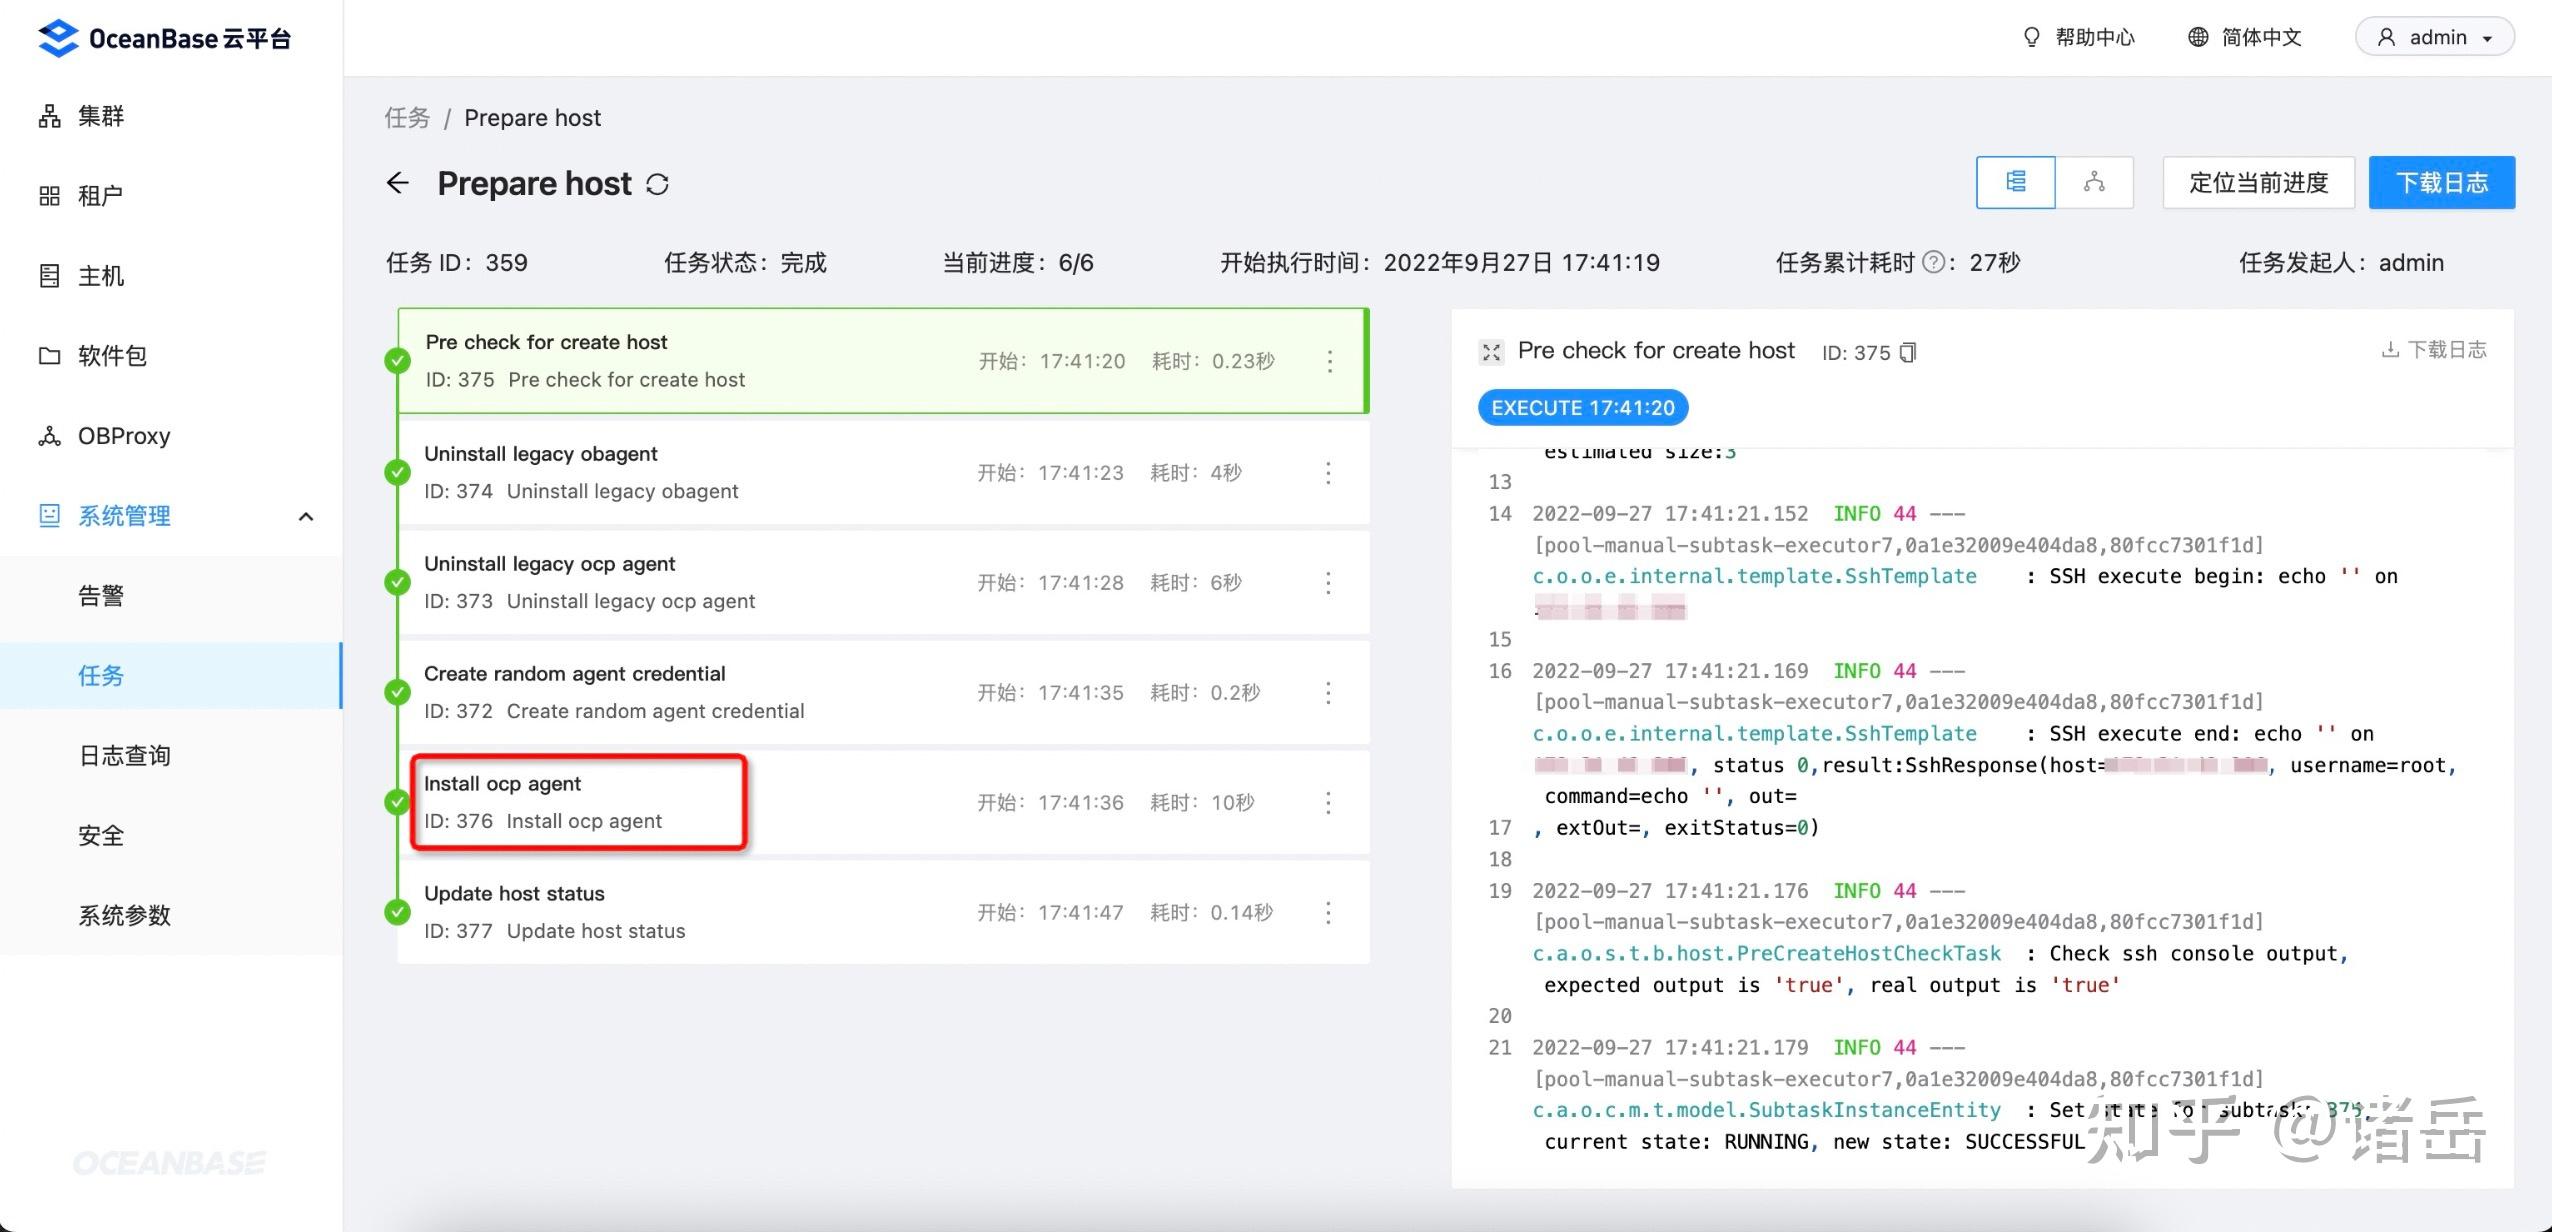Open the 安全 sidebar item

pos(101,835)
